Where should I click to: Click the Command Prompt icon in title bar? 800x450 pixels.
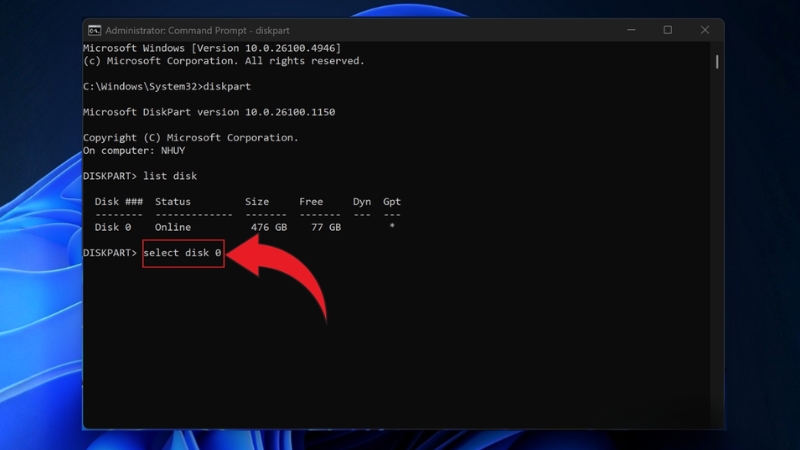(94, 30)
